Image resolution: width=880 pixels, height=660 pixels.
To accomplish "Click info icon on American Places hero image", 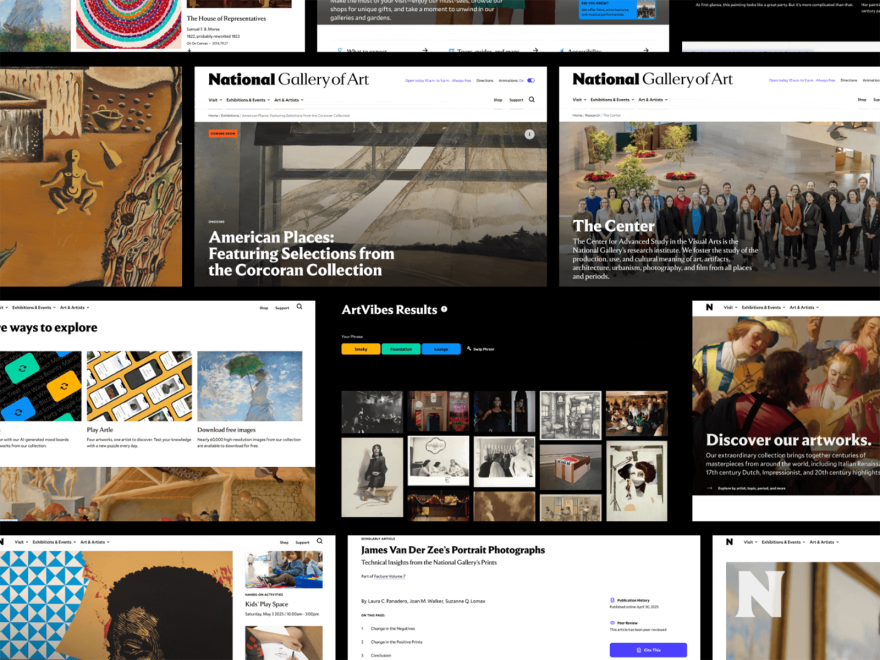I will [x=529, y=134].
